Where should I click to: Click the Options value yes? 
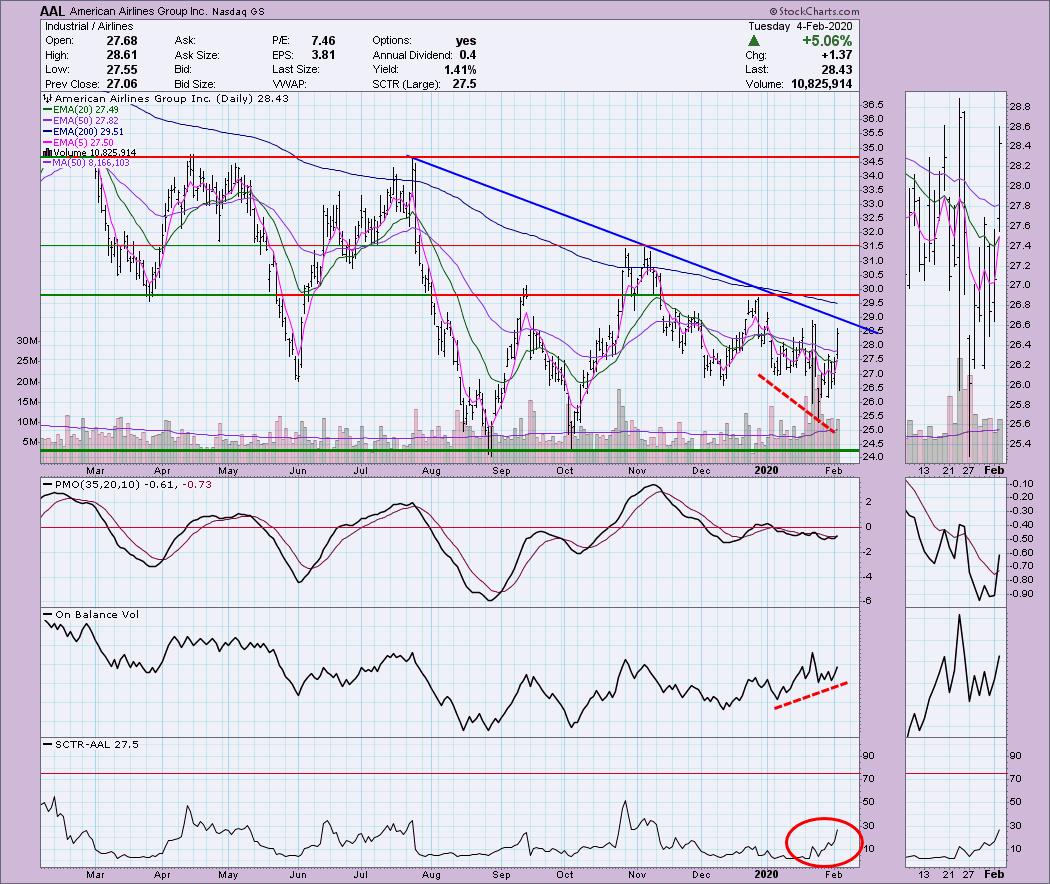466,41
